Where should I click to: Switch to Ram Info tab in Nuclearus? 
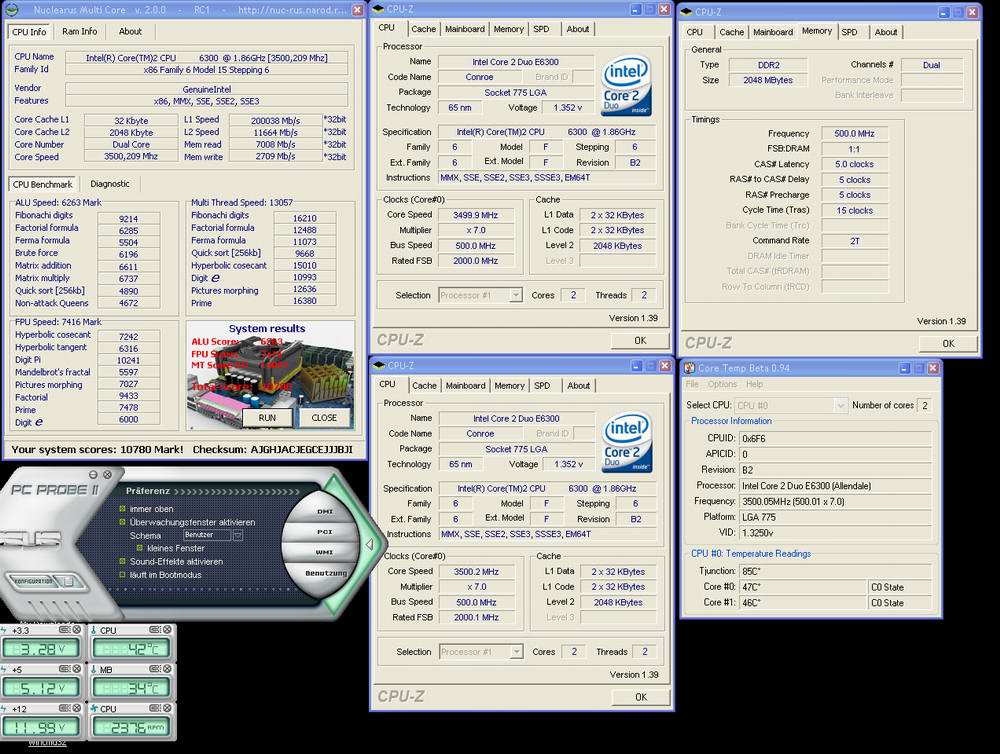80,31
